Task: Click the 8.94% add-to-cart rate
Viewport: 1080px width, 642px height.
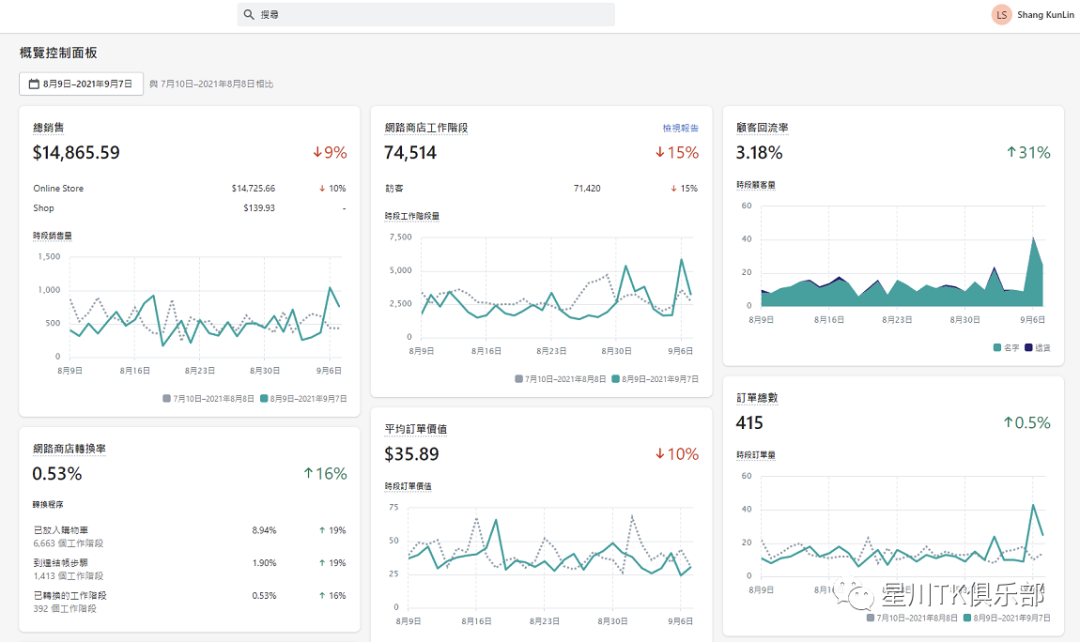Action: pyautogui.click(x=264, y=530)
